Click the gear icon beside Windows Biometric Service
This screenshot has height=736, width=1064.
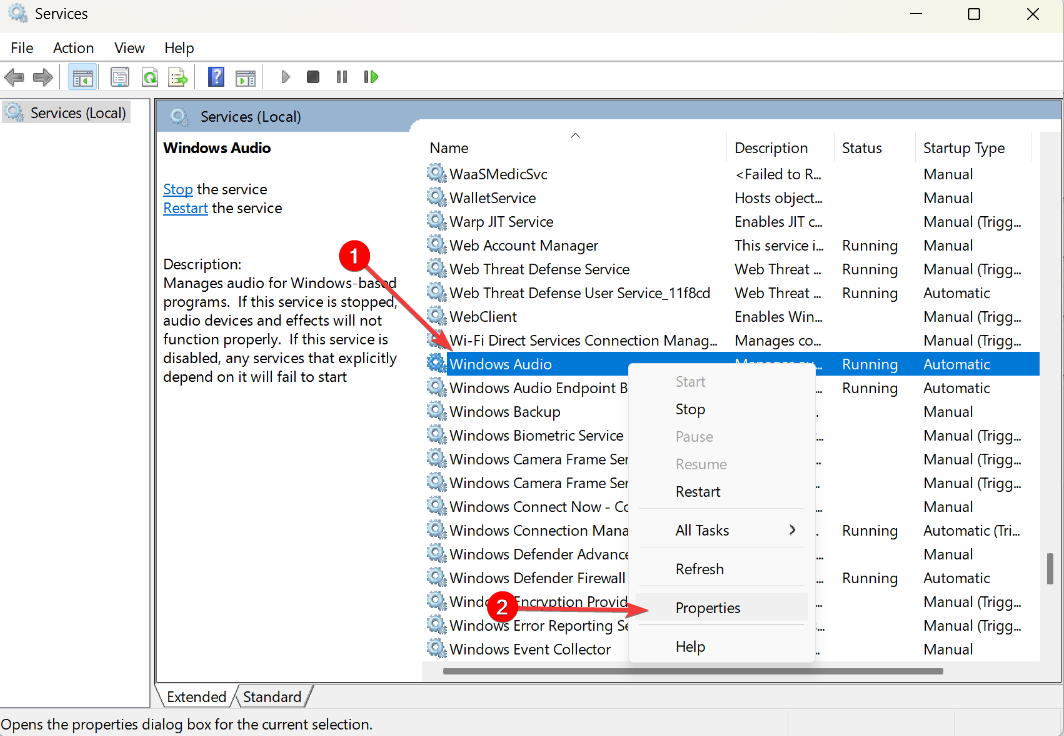(x=436, y=435)
